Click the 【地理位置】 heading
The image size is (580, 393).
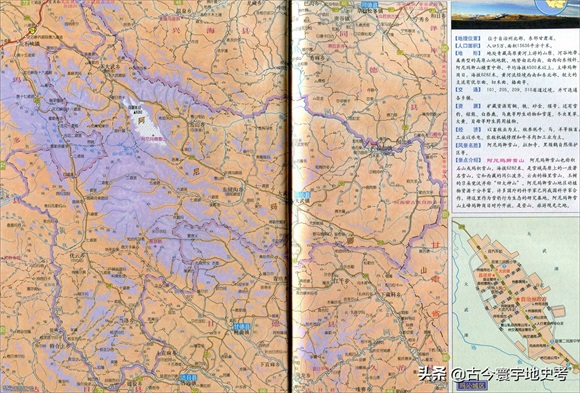(468, 38)
